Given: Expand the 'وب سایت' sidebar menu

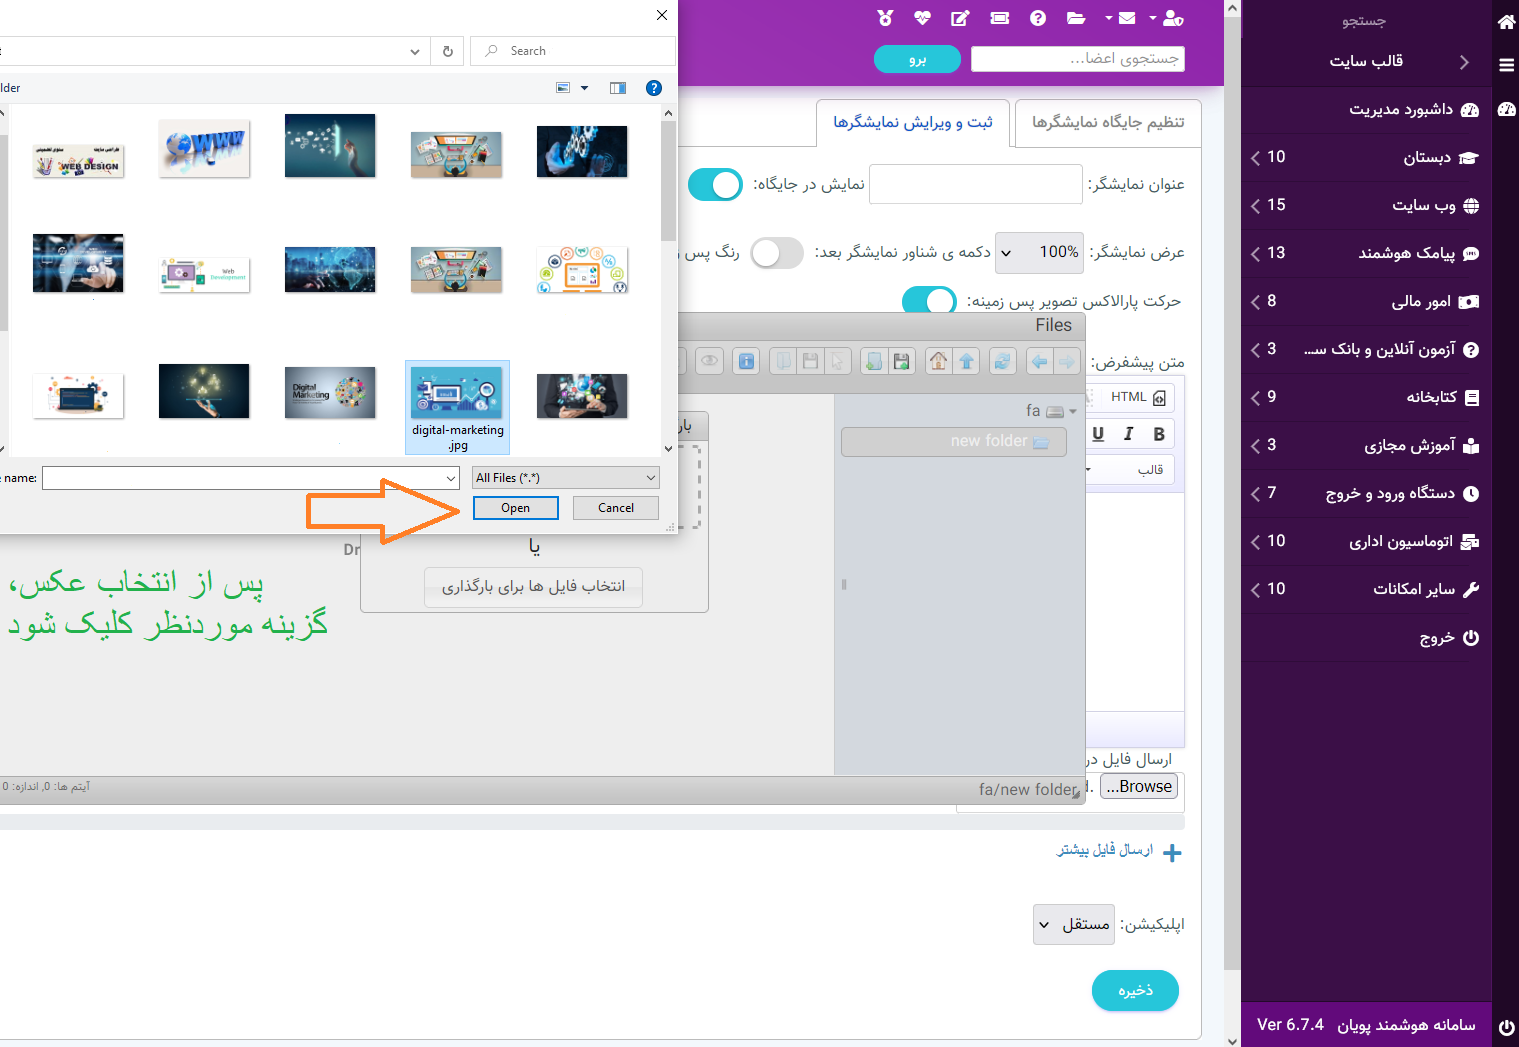Looking at the screenshot, I should coord(1366,206).
